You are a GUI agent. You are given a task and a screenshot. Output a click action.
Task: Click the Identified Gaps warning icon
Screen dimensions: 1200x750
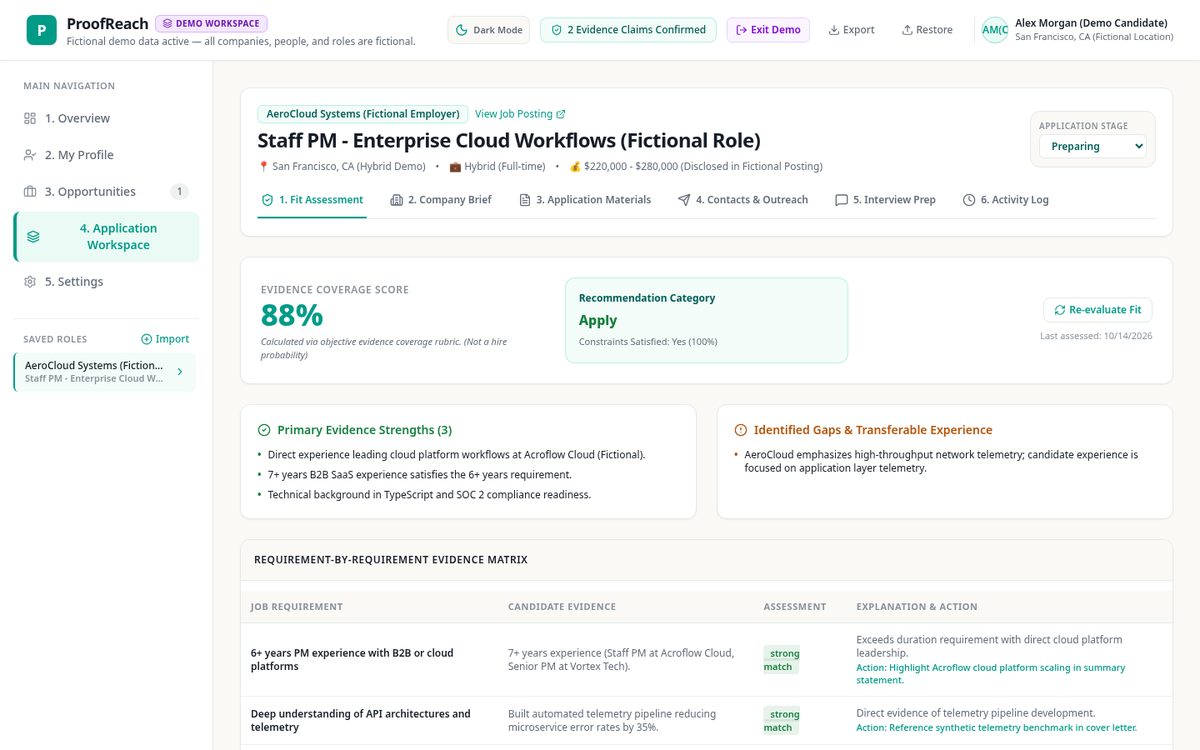pyautogui.click(x=741, y=430)
